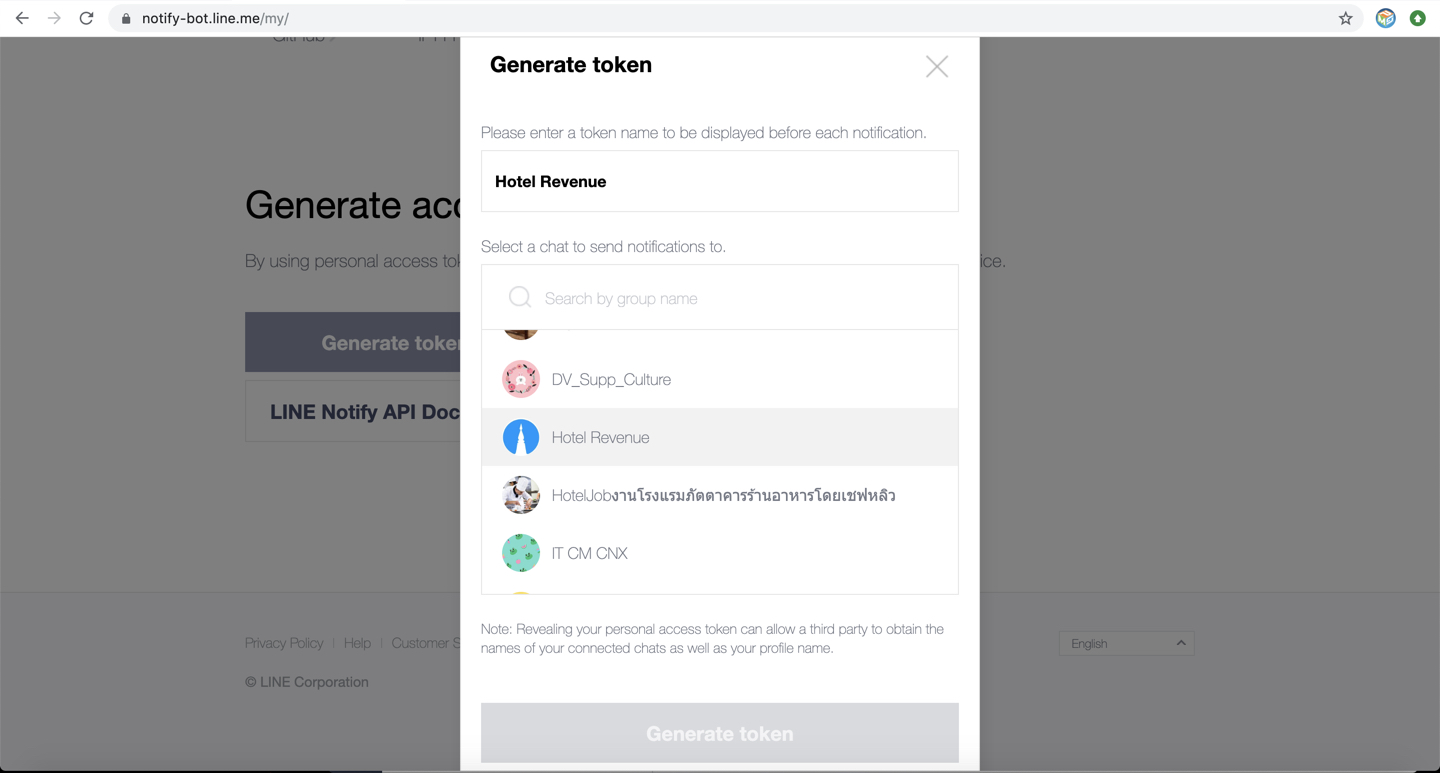The width and height of the screenshot is (1440, 773).
Task: Focus the Search by group name box
Action: click(x=720, y=297)
